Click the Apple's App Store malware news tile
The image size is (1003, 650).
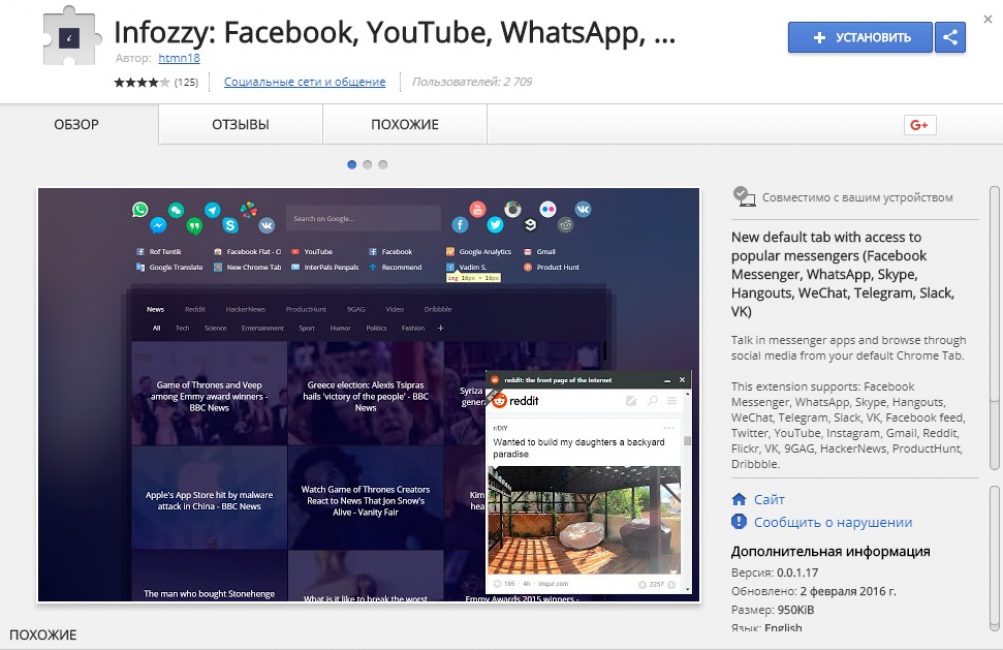tap(209, 498)
